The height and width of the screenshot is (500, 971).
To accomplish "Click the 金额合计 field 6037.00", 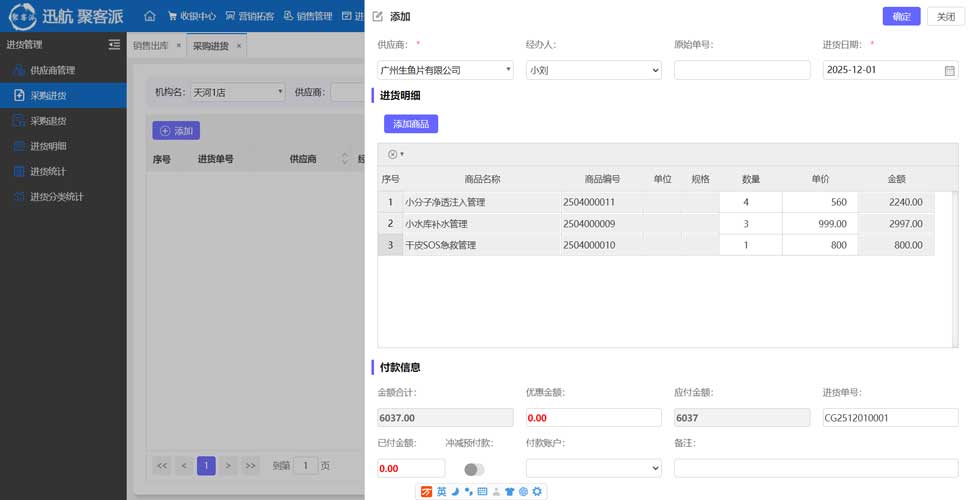I will (445, 418).
